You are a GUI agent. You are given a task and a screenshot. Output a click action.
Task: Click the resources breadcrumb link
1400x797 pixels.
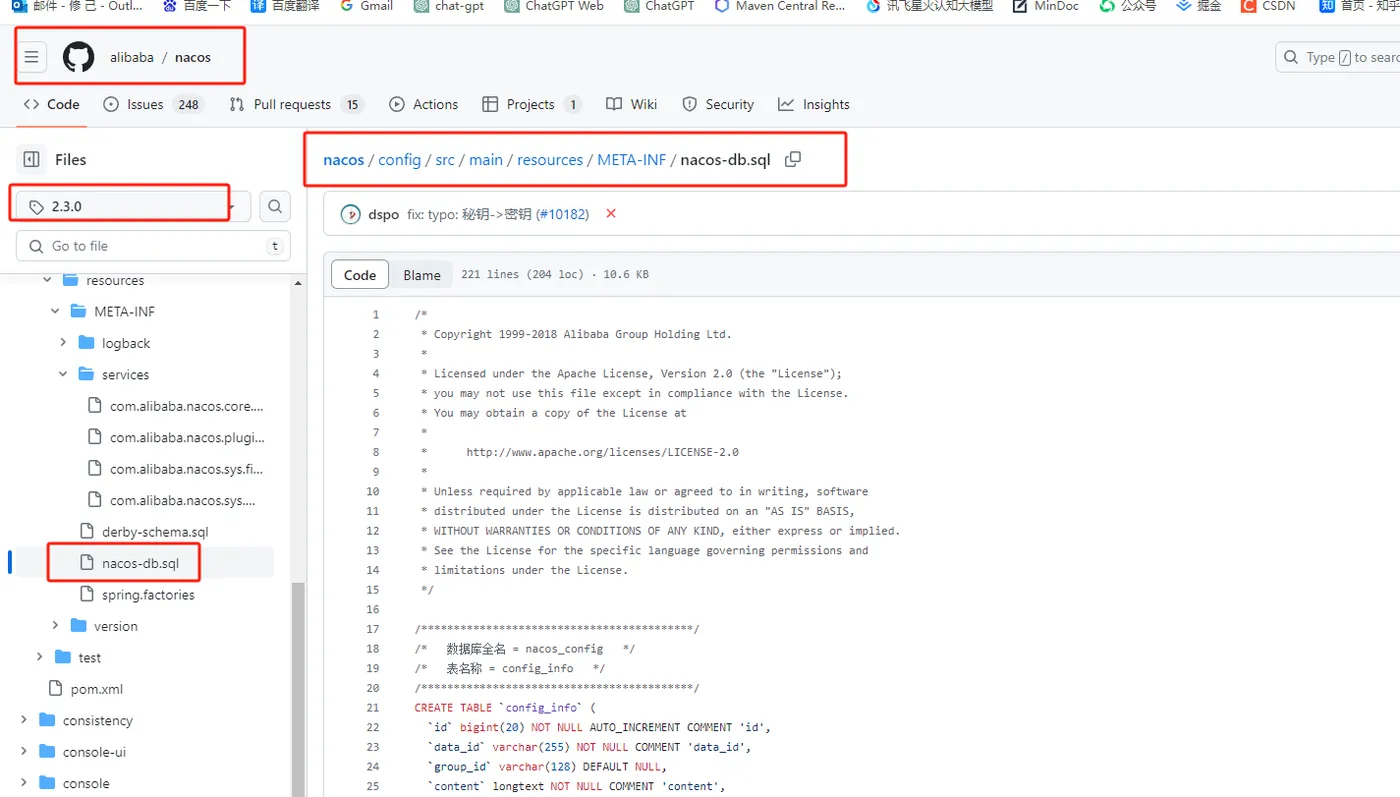click(x=550, y=160)
